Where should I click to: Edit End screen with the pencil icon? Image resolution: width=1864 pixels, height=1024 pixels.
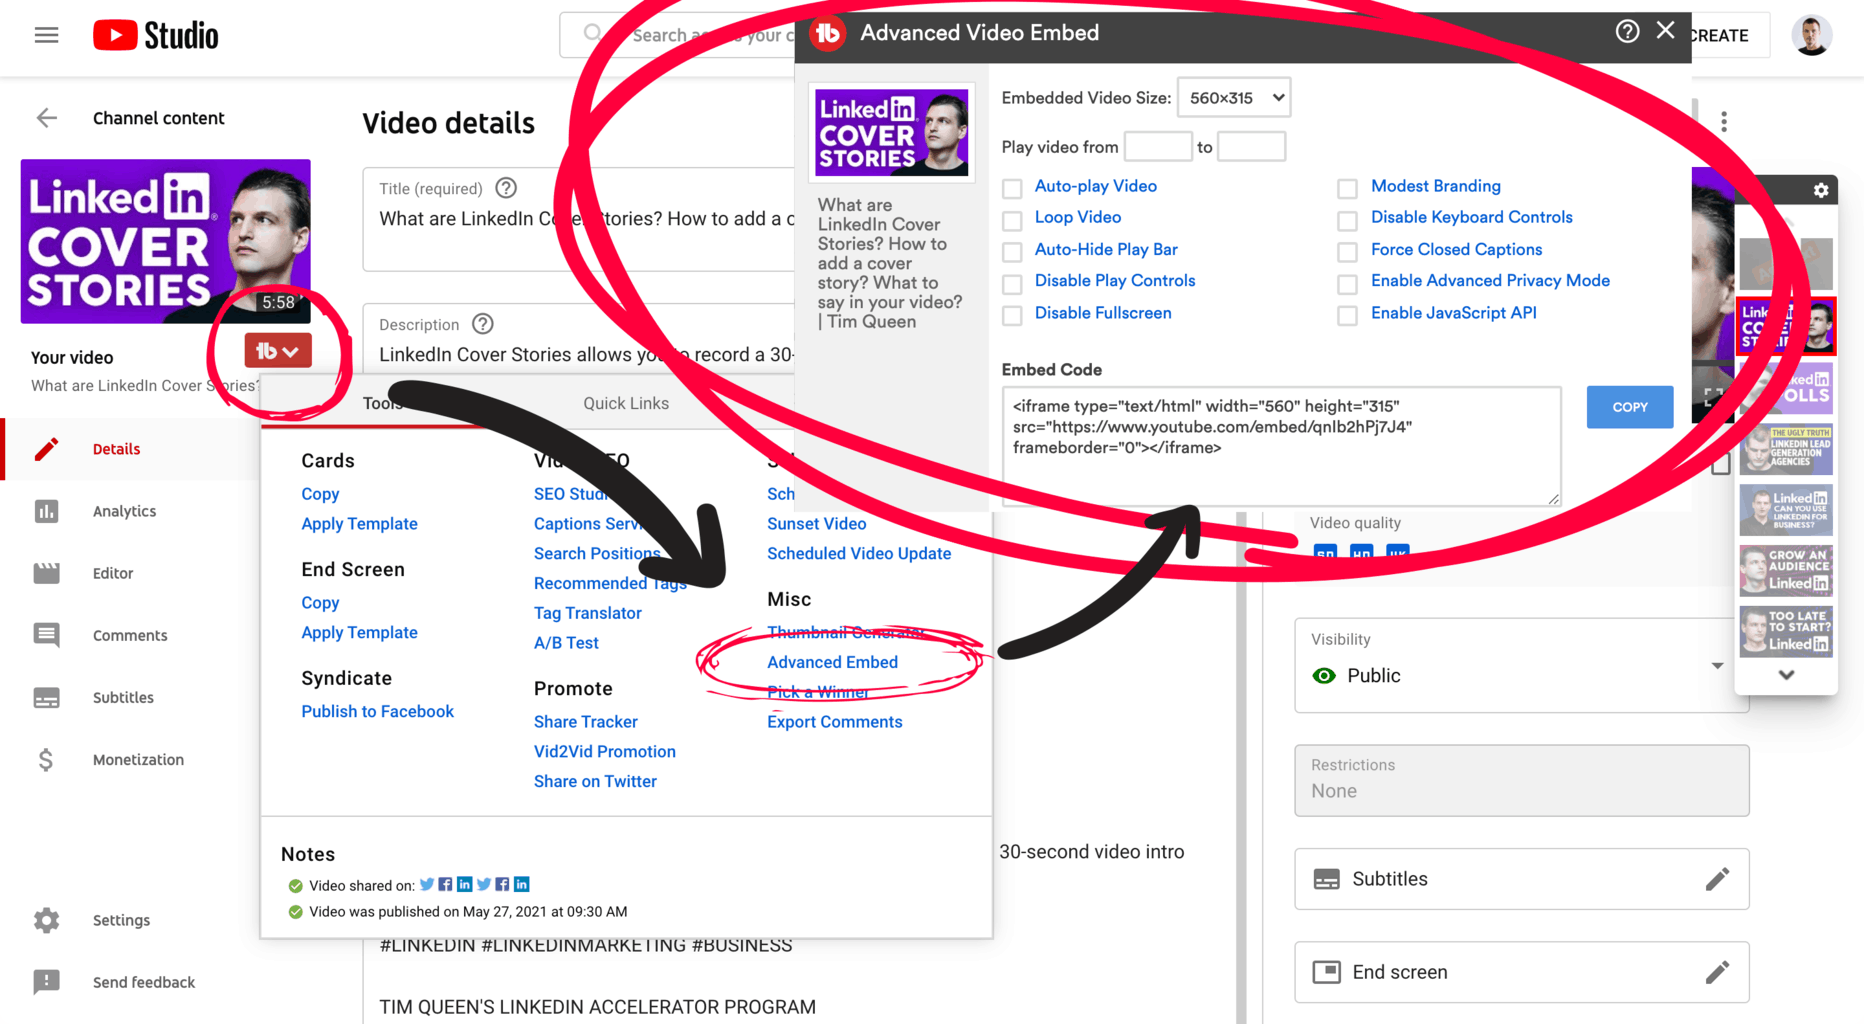point(1717,972)
